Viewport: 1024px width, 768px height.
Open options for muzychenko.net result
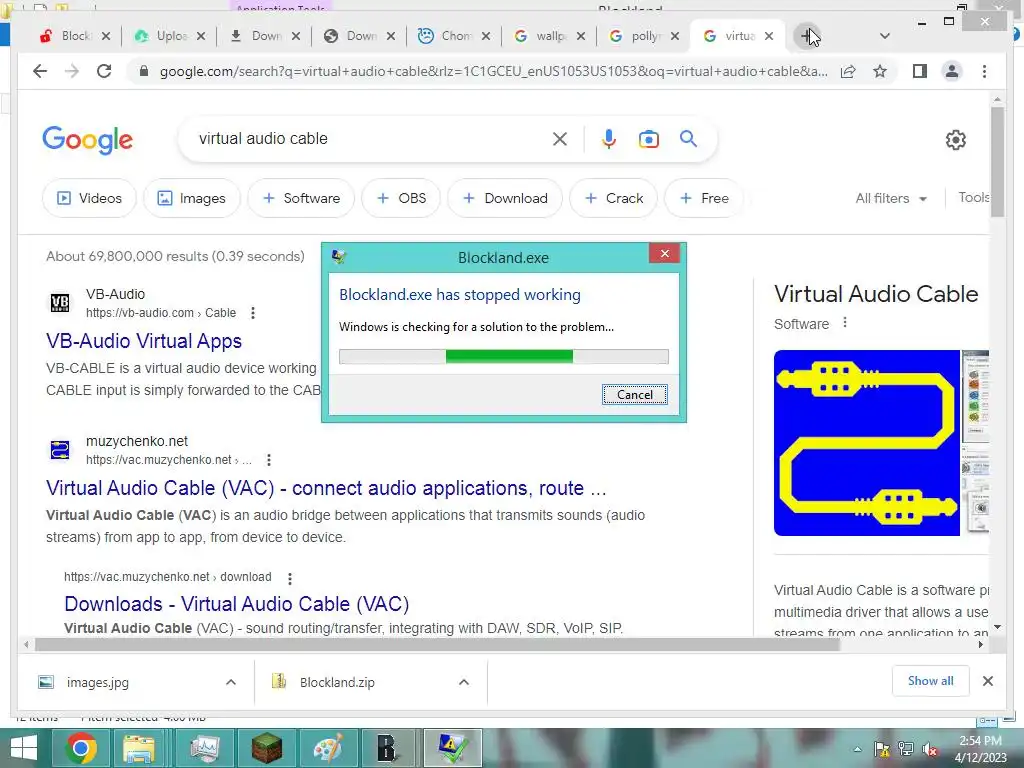(x=268, y=460)
